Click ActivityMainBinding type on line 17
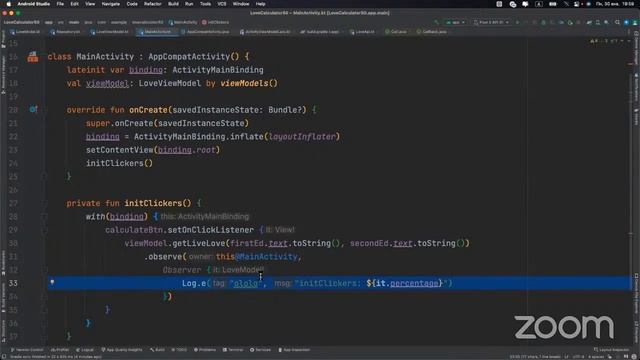The width and height of the screenshot is (640, 360). tap(218, 70)
